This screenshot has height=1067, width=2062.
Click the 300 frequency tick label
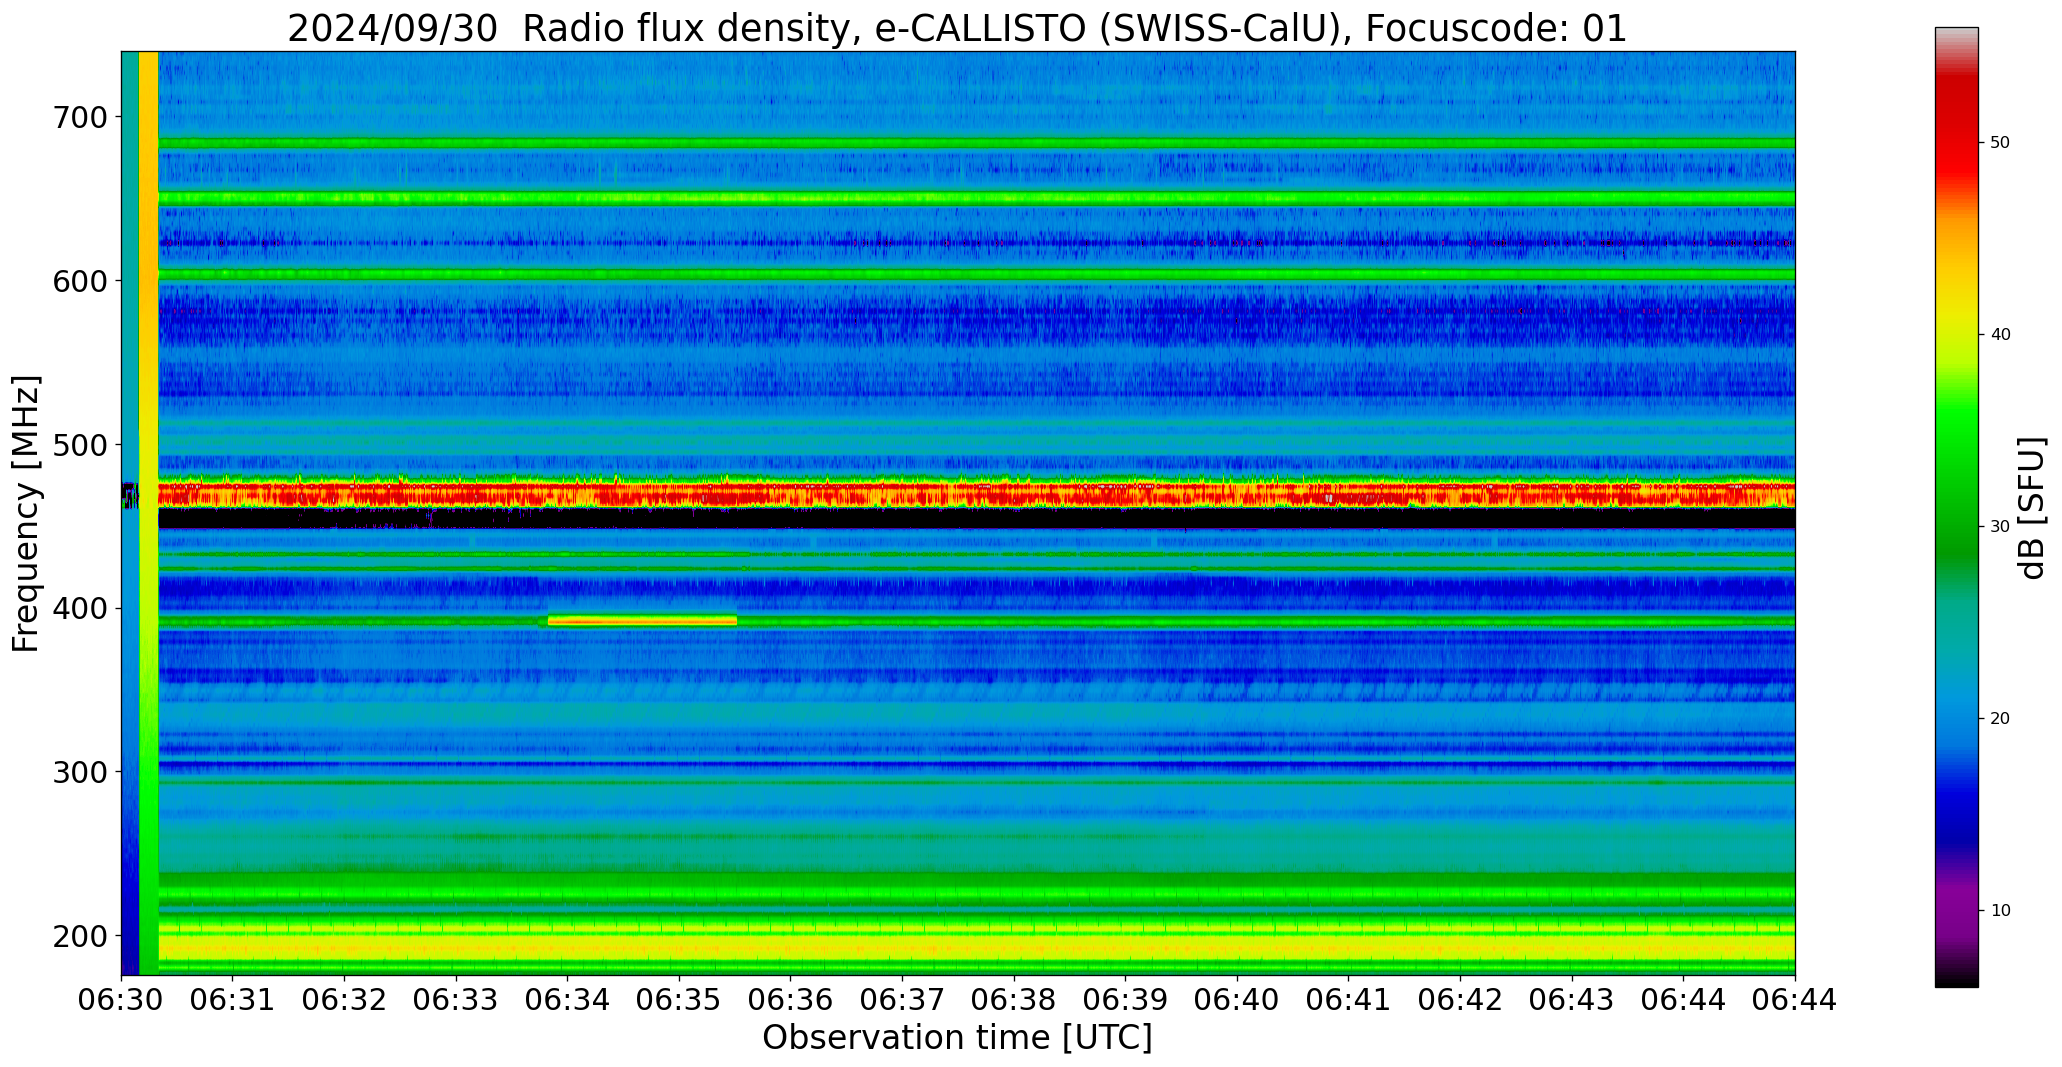78,772
